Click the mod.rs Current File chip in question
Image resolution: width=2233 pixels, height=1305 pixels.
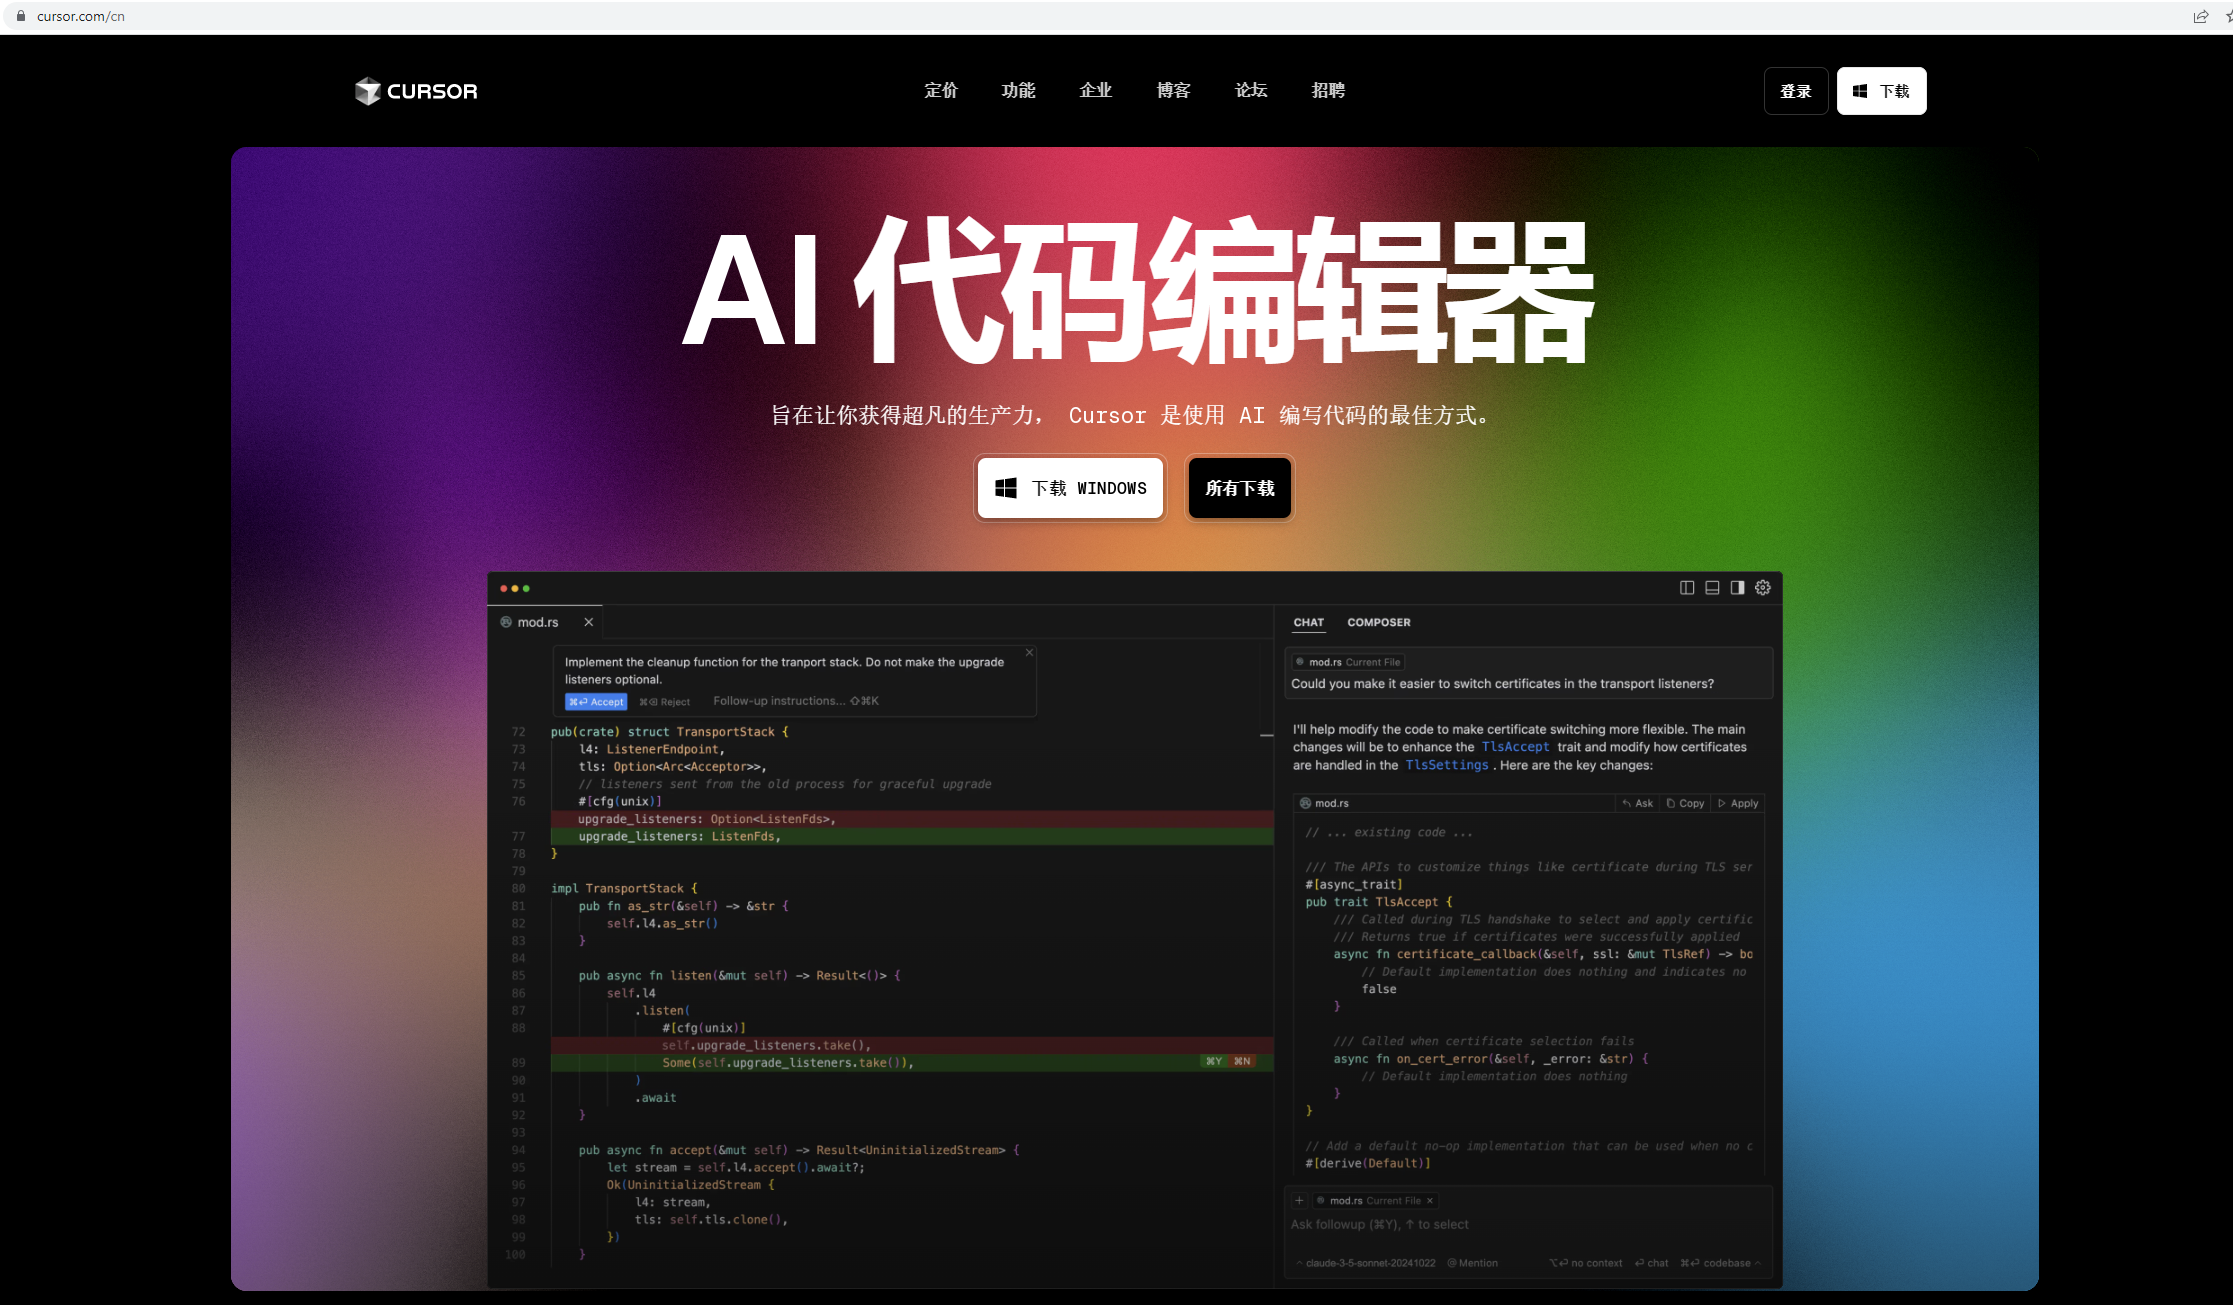click(x=1348, y=662)
